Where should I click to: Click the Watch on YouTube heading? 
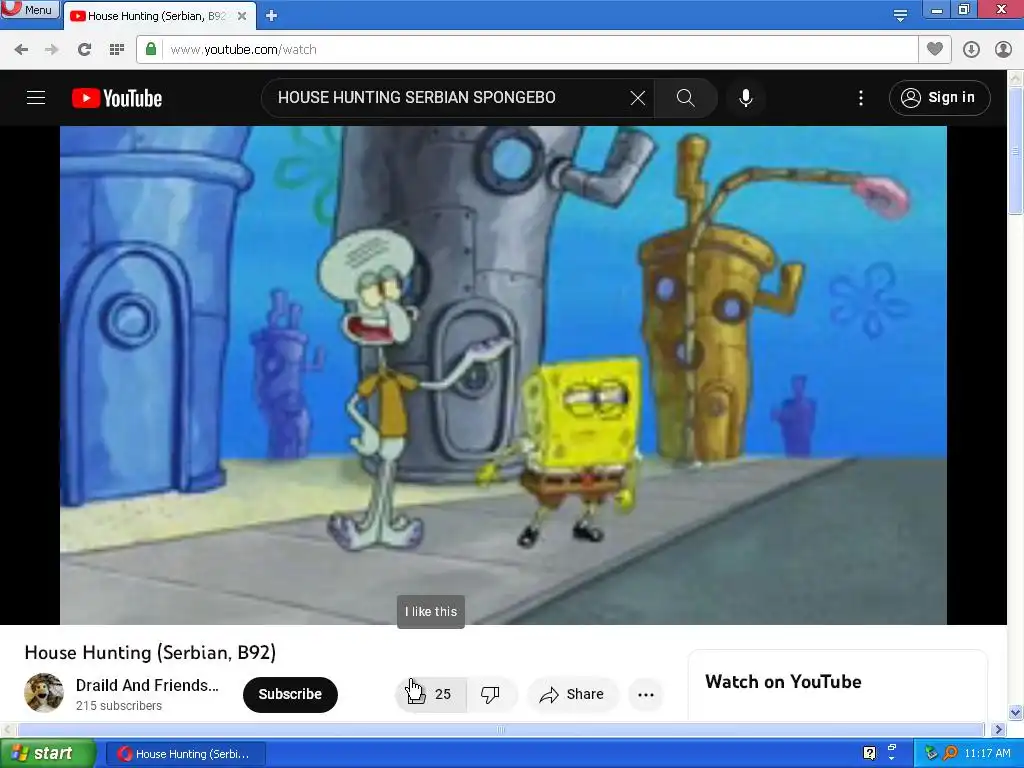pos(783,682)
